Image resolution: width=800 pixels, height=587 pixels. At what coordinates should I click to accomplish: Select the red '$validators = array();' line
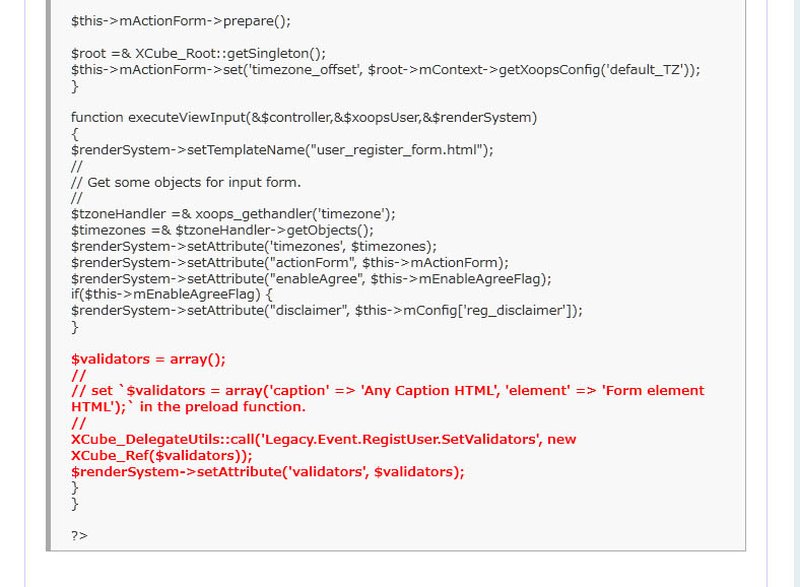[x=148, y=360]
